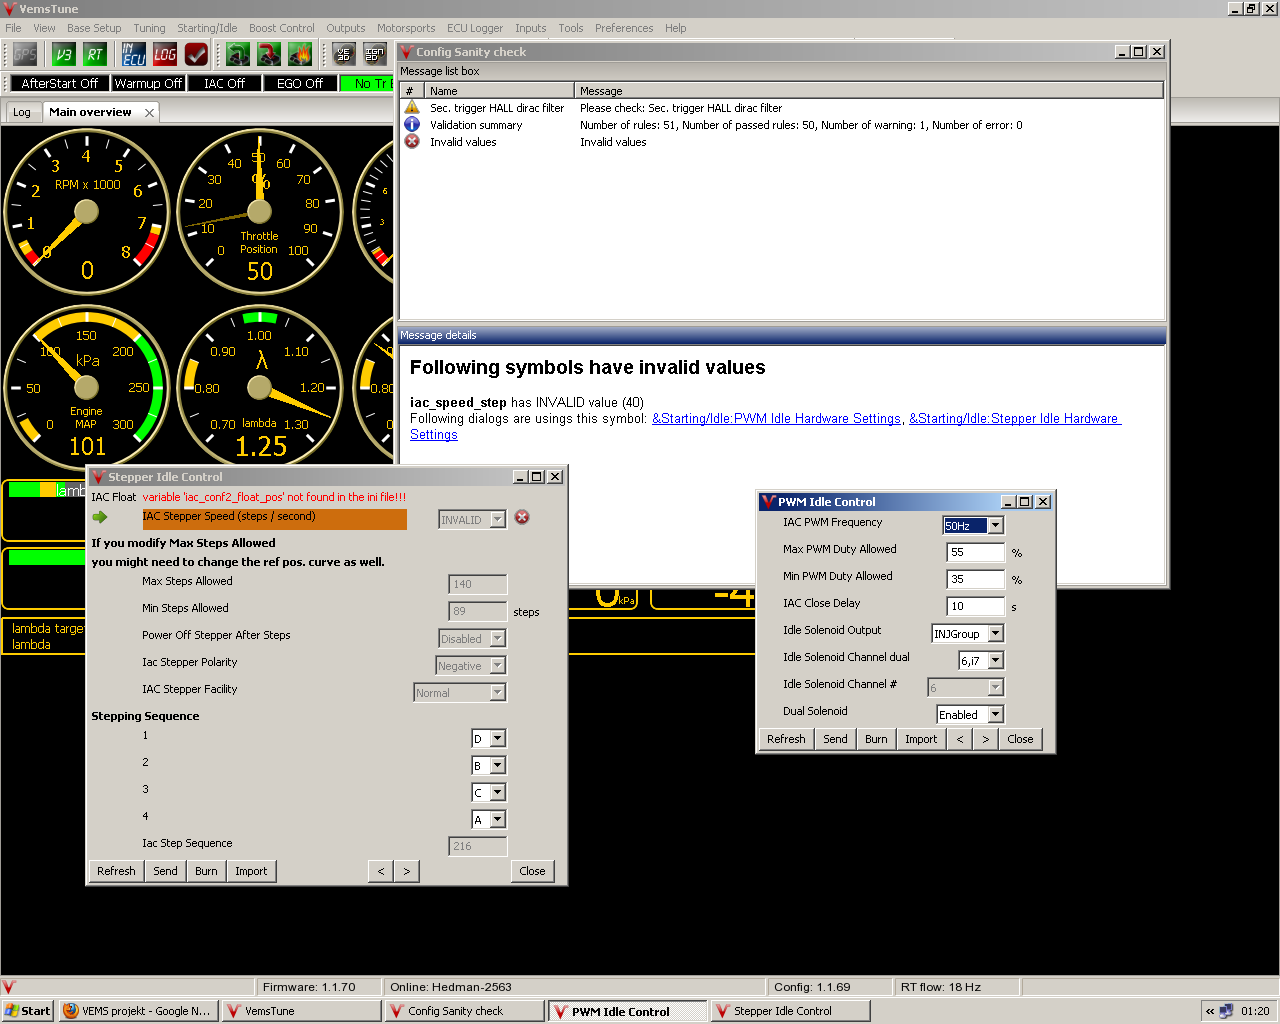Screen dimensions: 1280x1024
Task: Click the Start button on taskbar
Action: coord(27,1011)
